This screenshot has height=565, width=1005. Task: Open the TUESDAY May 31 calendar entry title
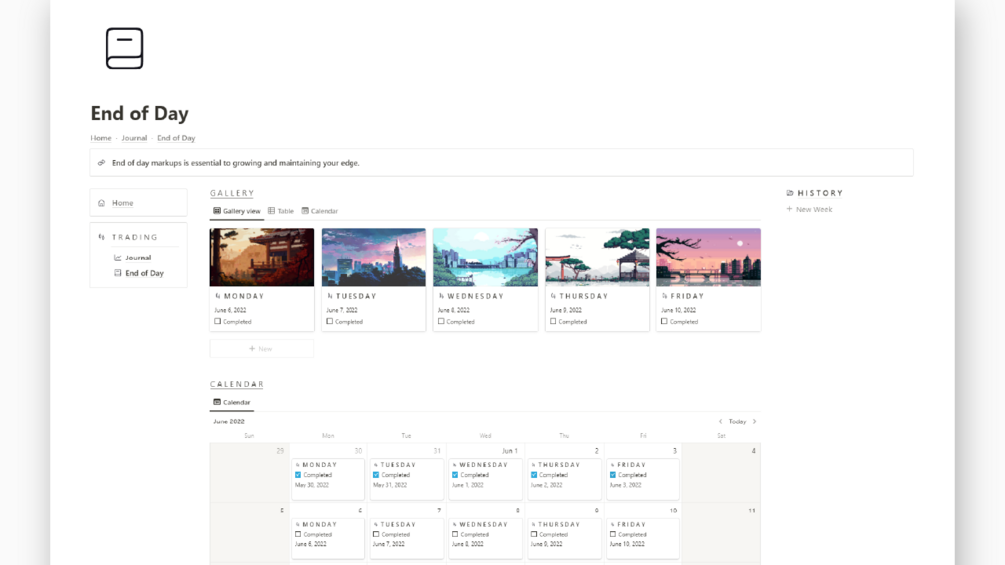pyautogui.click(x=398, y=464)
